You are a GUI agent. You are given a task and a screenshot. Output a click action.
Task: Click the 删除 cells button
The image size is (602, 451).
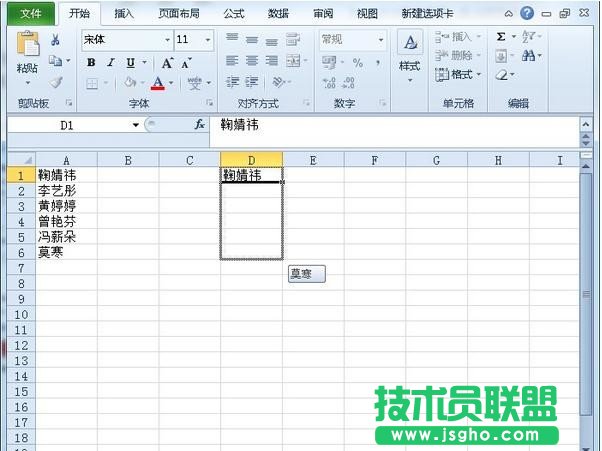pyautogui.click(x=458, y=55)
